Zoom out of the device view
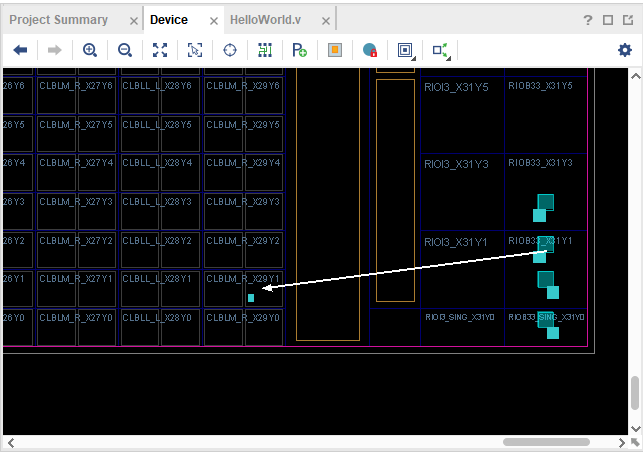Screen dimensions: 643x453 pyautogui.click(x=125, y=50)
